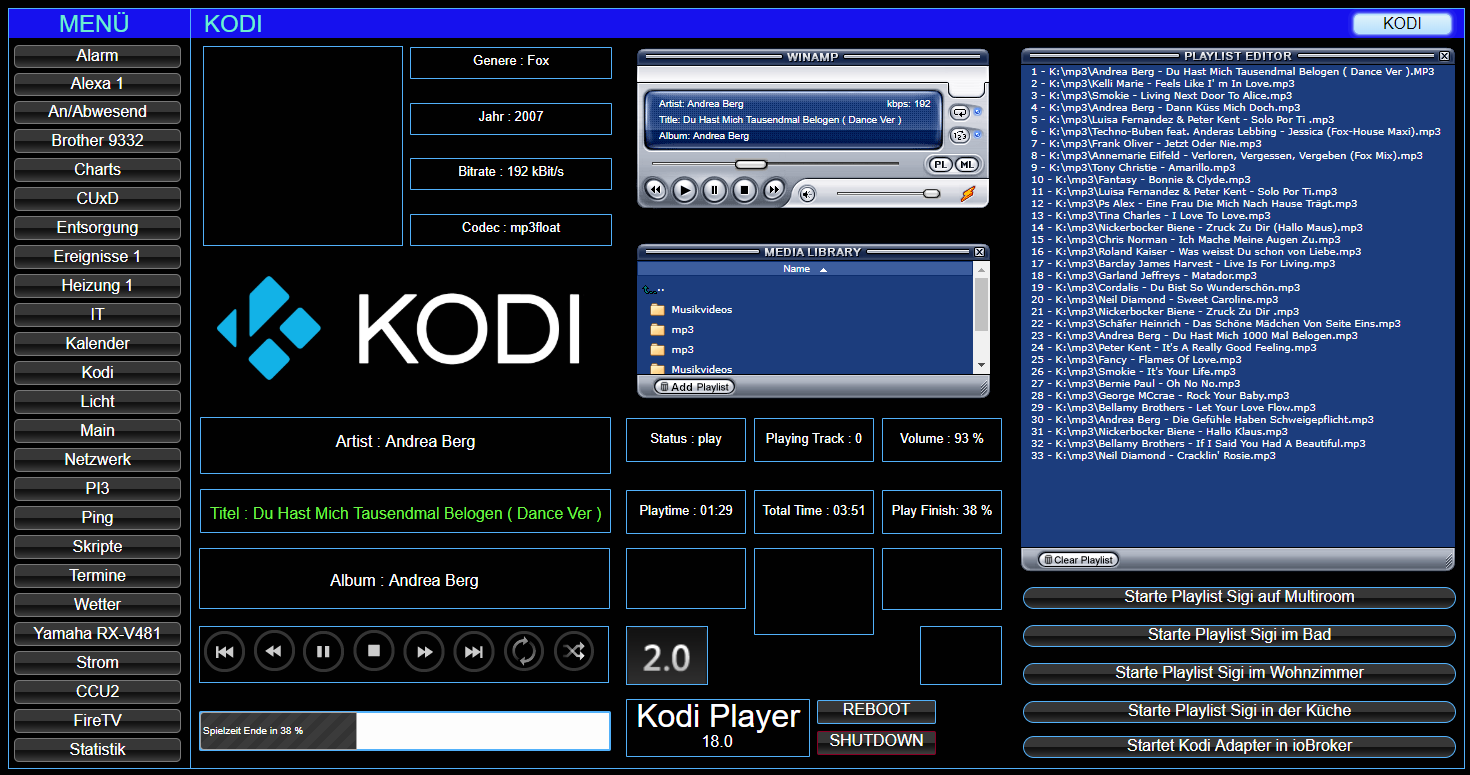Open Alarm from the menu
This screenshot has width=1470, height=775.
pos(97,56)
